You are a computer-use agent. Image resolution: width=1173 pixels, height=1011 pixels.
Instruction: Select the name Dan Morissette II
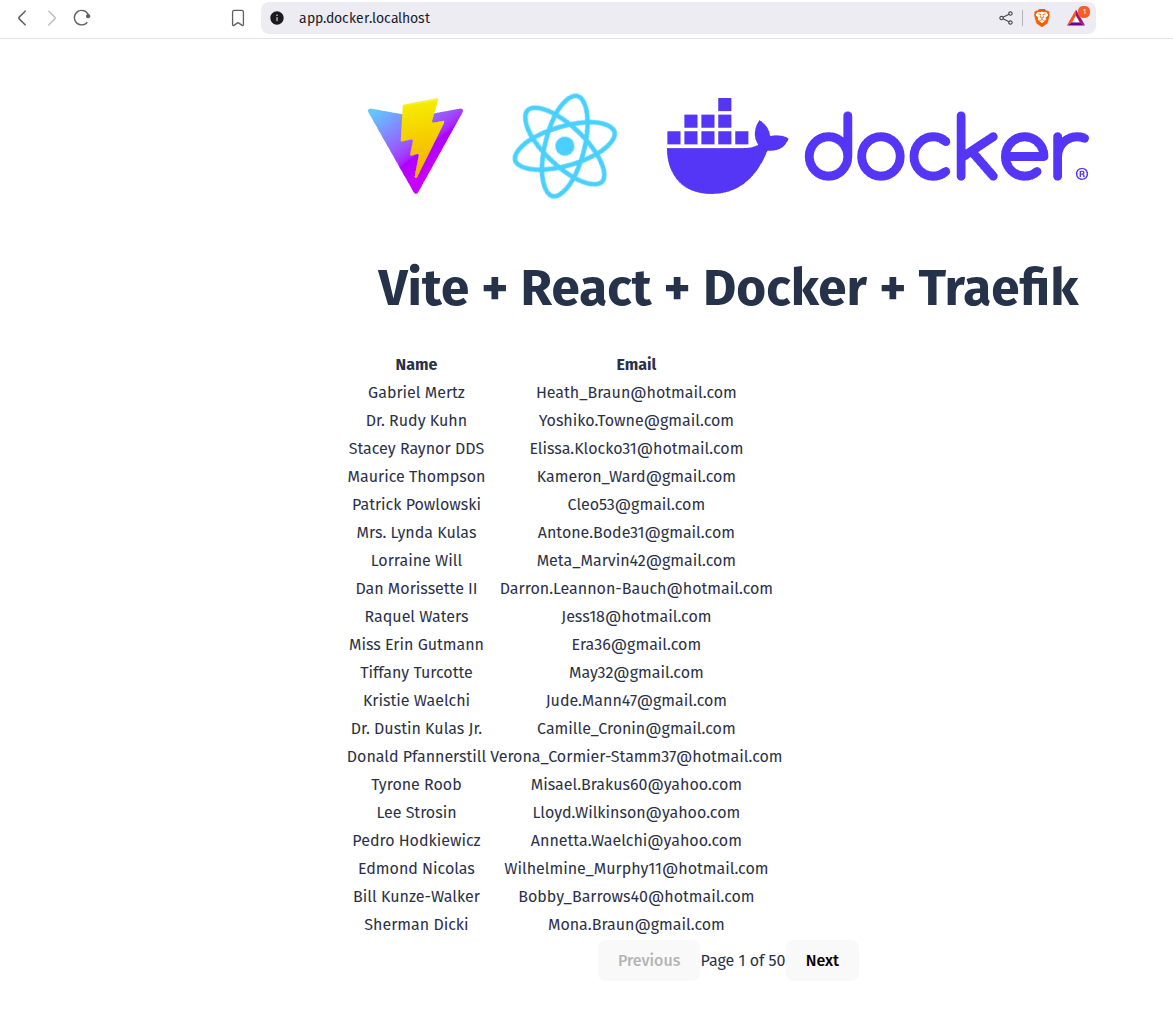point(416,588)
